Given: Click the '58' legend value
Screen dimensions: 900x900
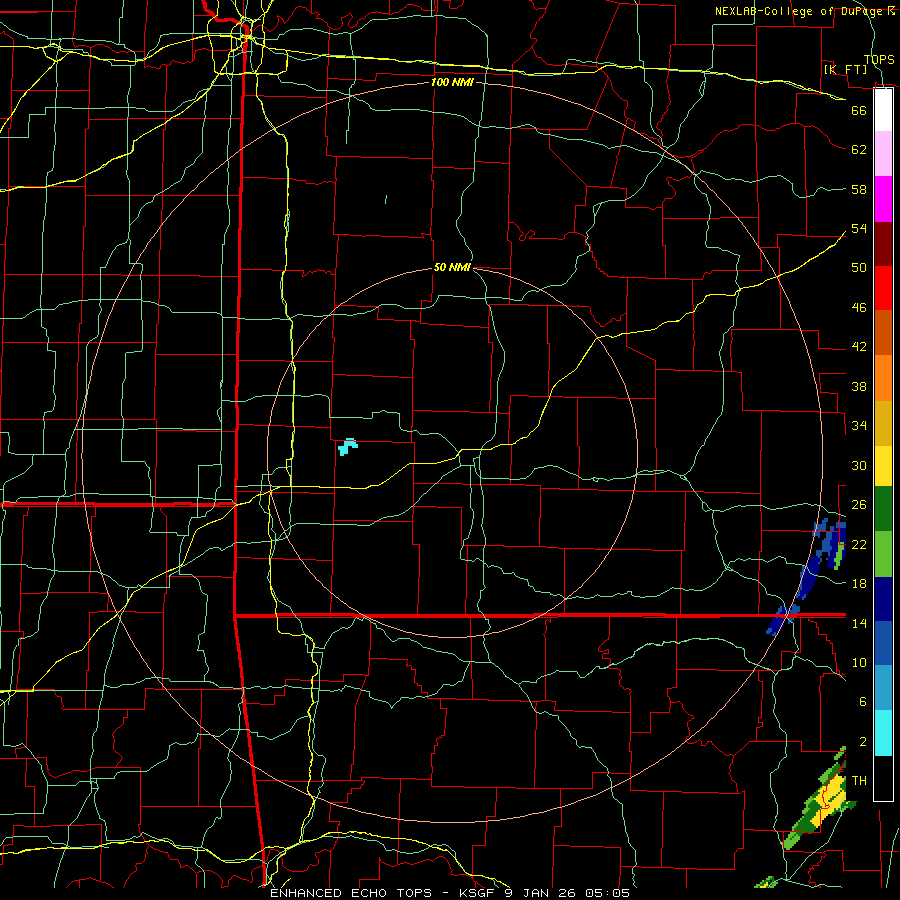Looking at the screenshot, I should click(x=859, y=189).
